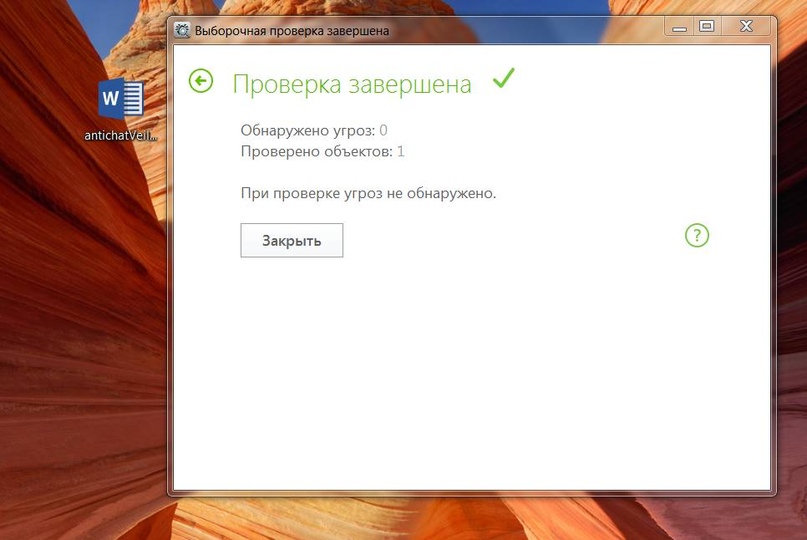
Task: Click the bottom border of the scan window
Action: [470, 492]
